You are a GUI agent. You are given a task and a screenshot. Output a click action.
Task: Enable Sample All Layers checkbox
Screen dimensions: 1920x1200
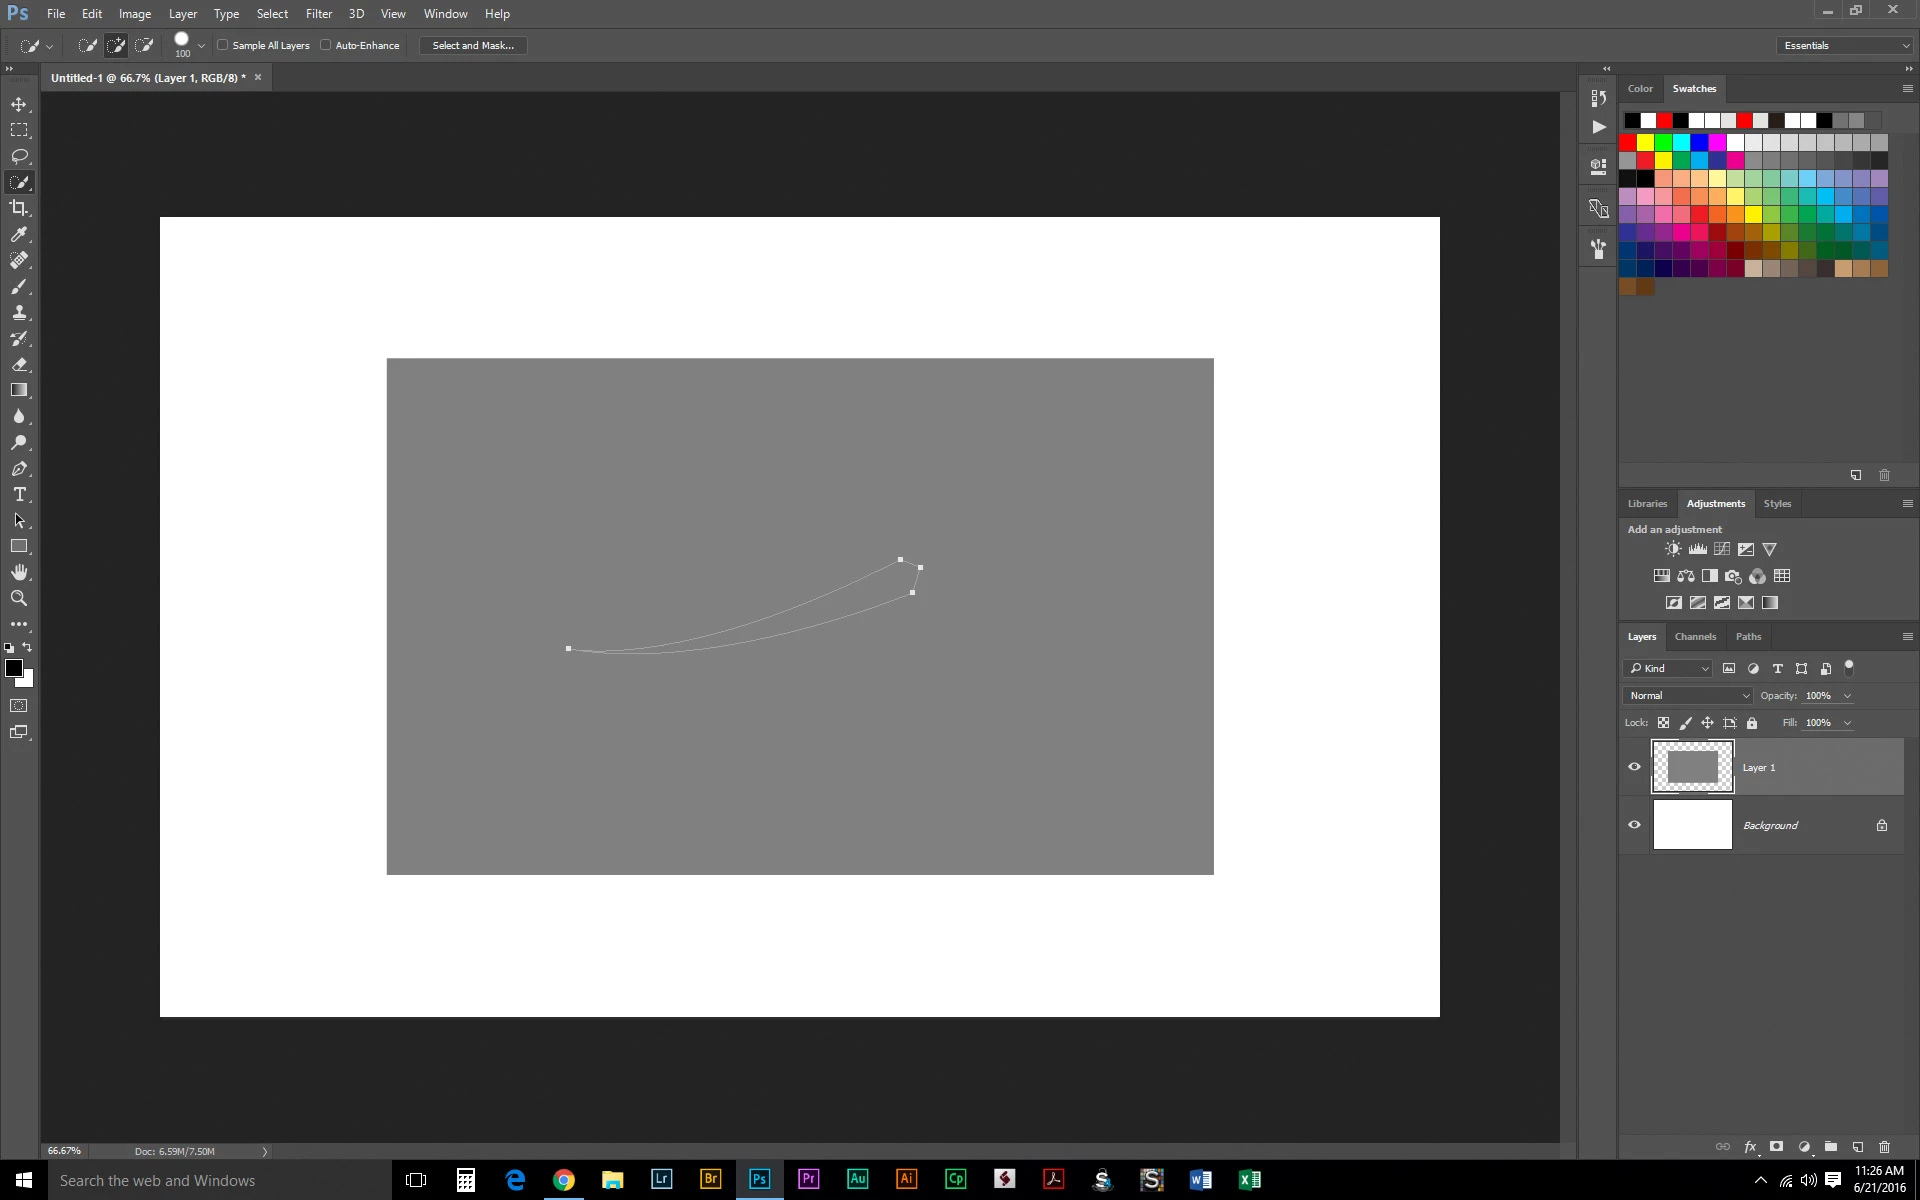tap(223, 45)
